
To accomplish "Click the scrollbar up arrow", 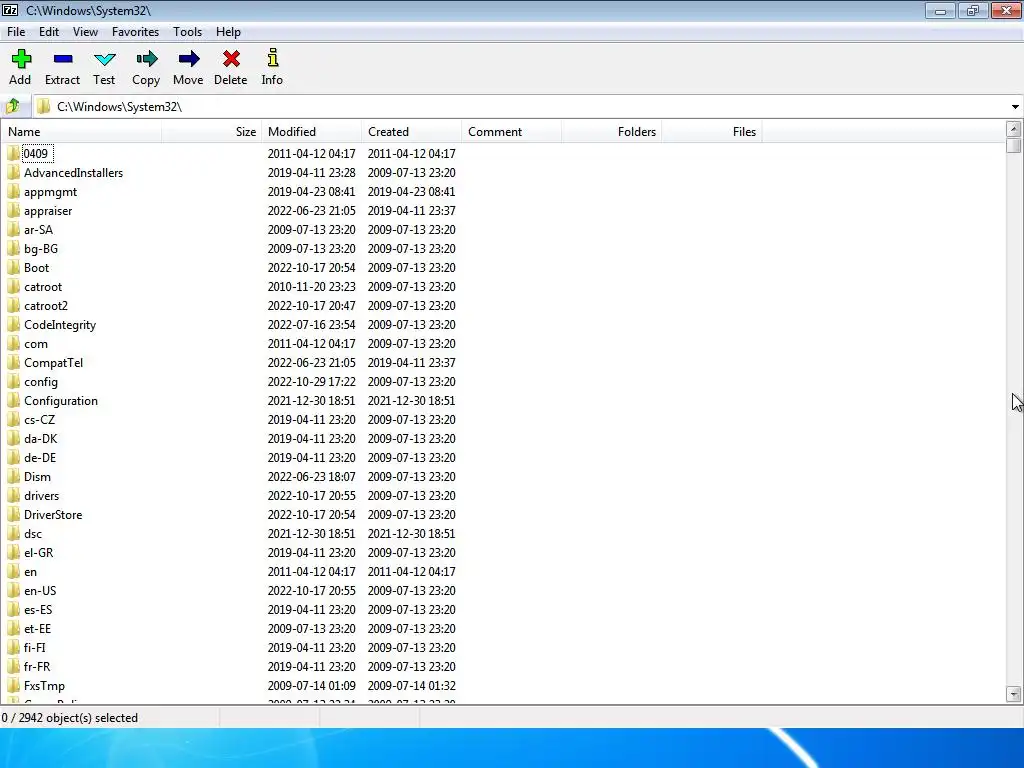I will pyautogui.click(x=1014, y=129).
